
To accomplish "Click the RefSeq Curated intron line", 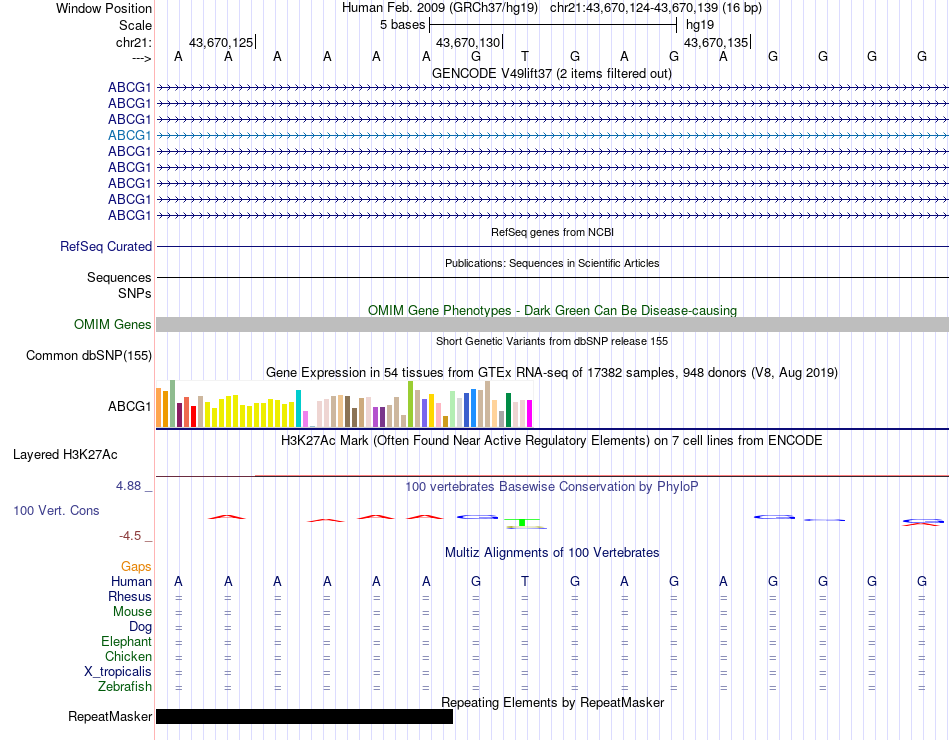I will (x=552, y=247).
